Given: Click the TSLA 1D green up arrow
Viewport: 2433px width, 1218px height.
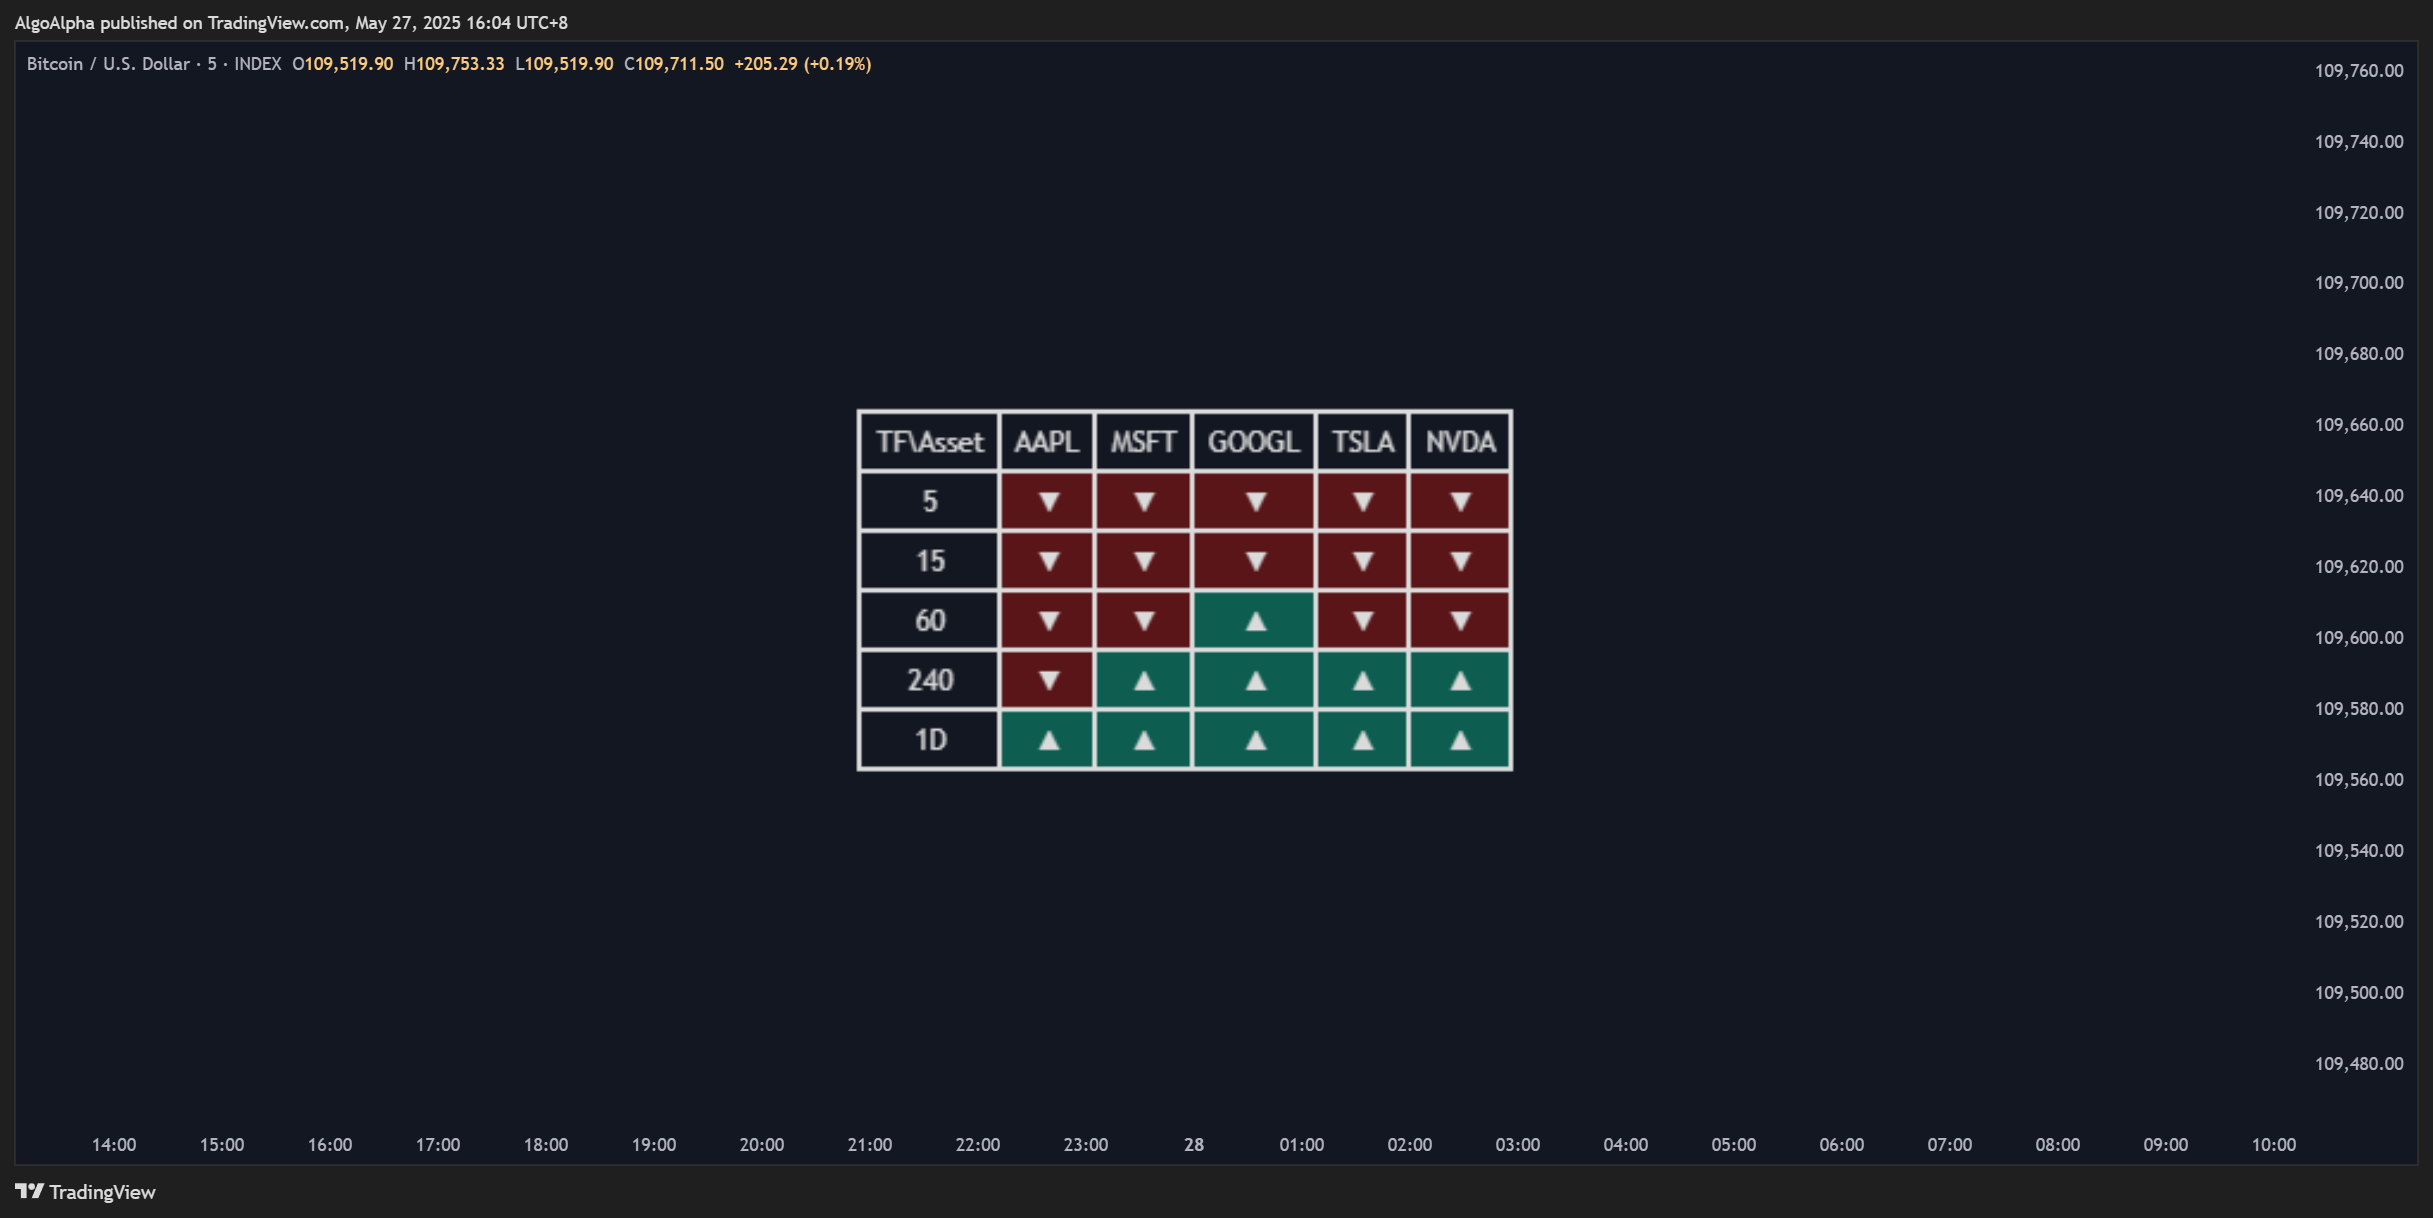Looking at the screenshot, I should 1362,740.
